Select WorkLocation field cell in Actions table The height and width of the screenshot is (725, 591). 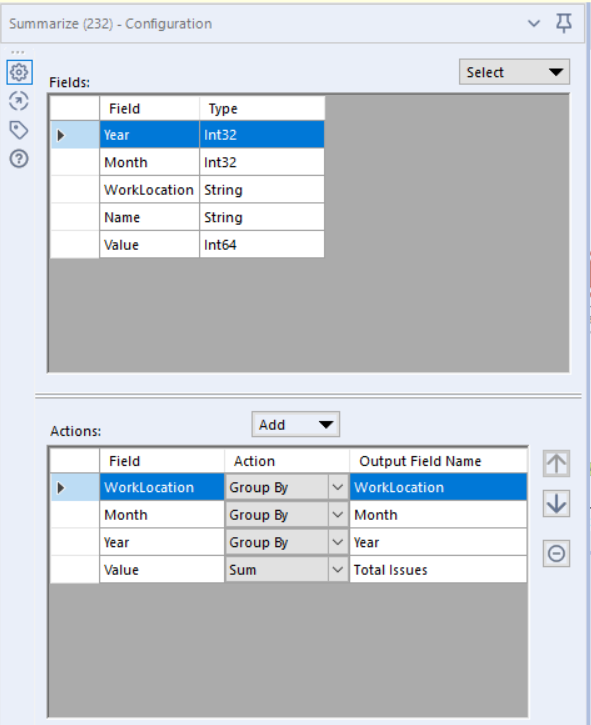[162, 487]
